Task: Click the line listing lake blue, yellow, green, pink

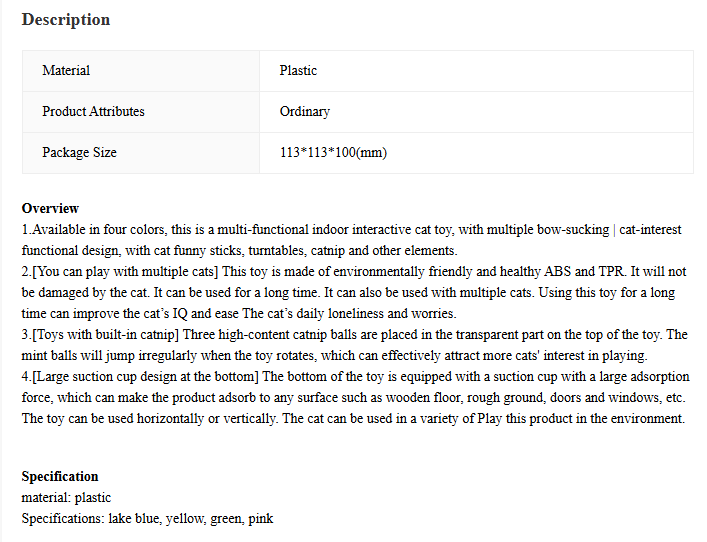Action: point(147,519)
